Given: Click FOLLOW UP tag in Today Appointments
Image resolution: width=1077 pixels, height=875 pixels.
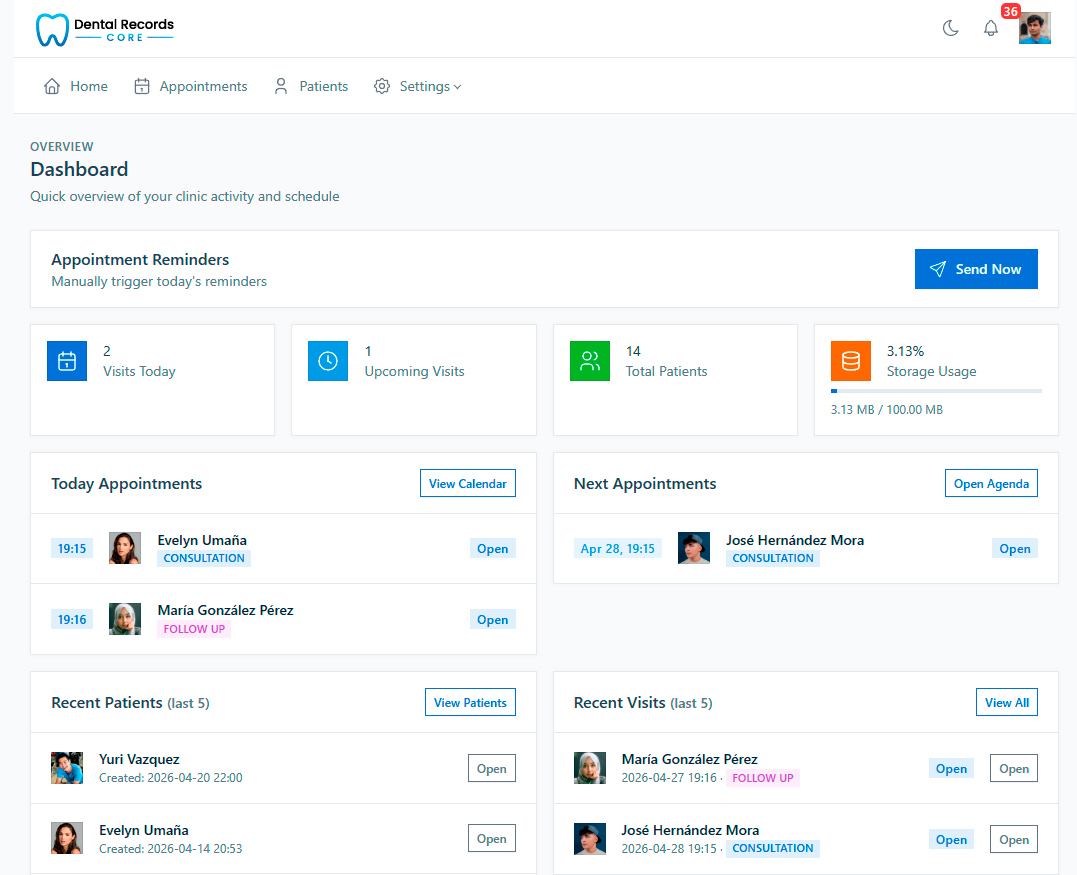Looking at the screenshot, I should pos(194,629).
